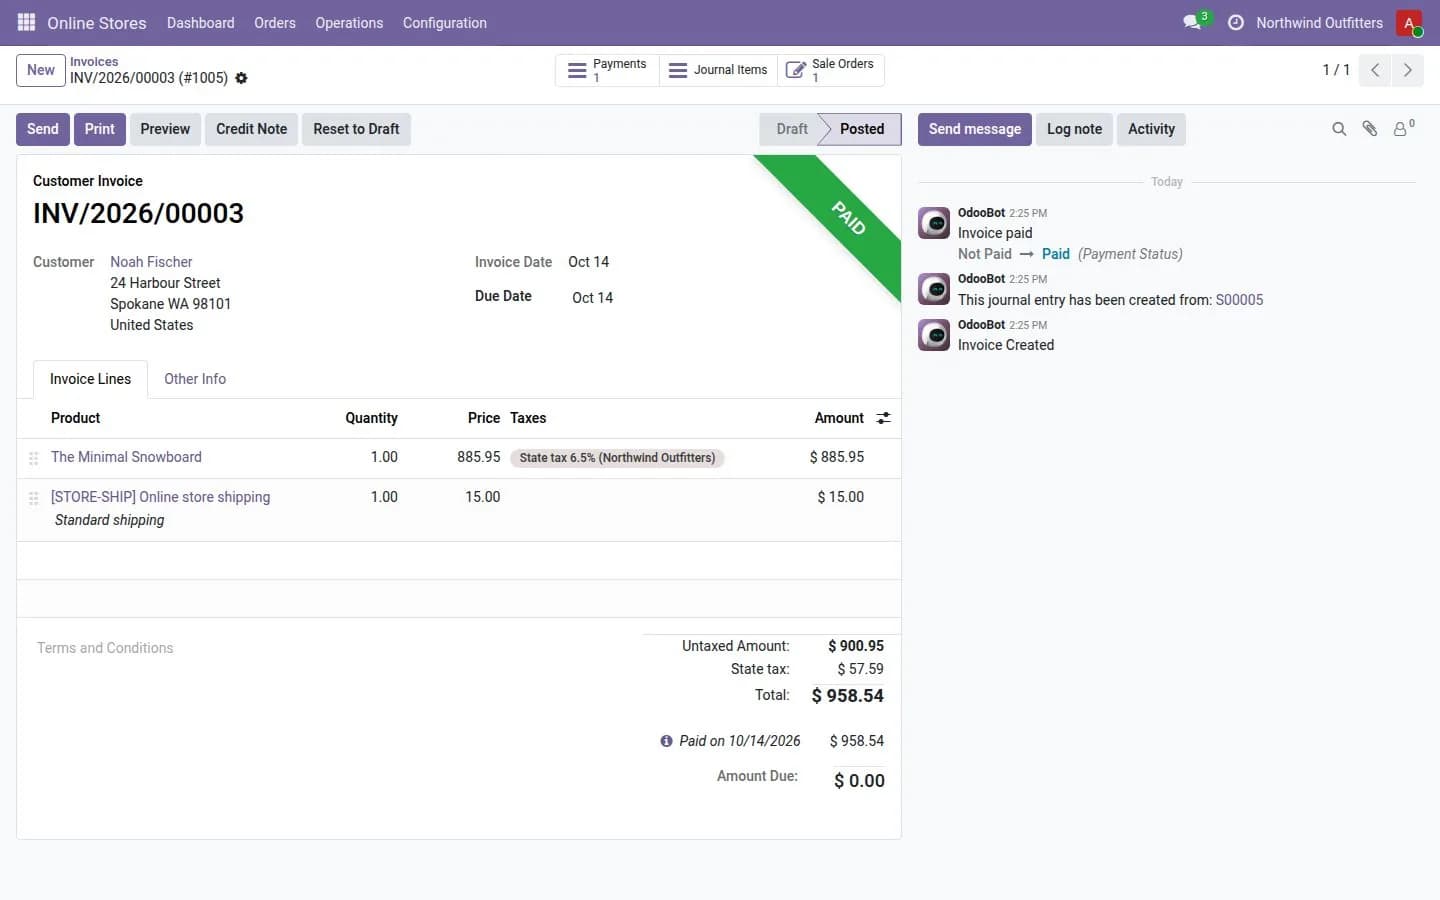
Task: Select Invoice Lines tab
Action: pos(90,379)
